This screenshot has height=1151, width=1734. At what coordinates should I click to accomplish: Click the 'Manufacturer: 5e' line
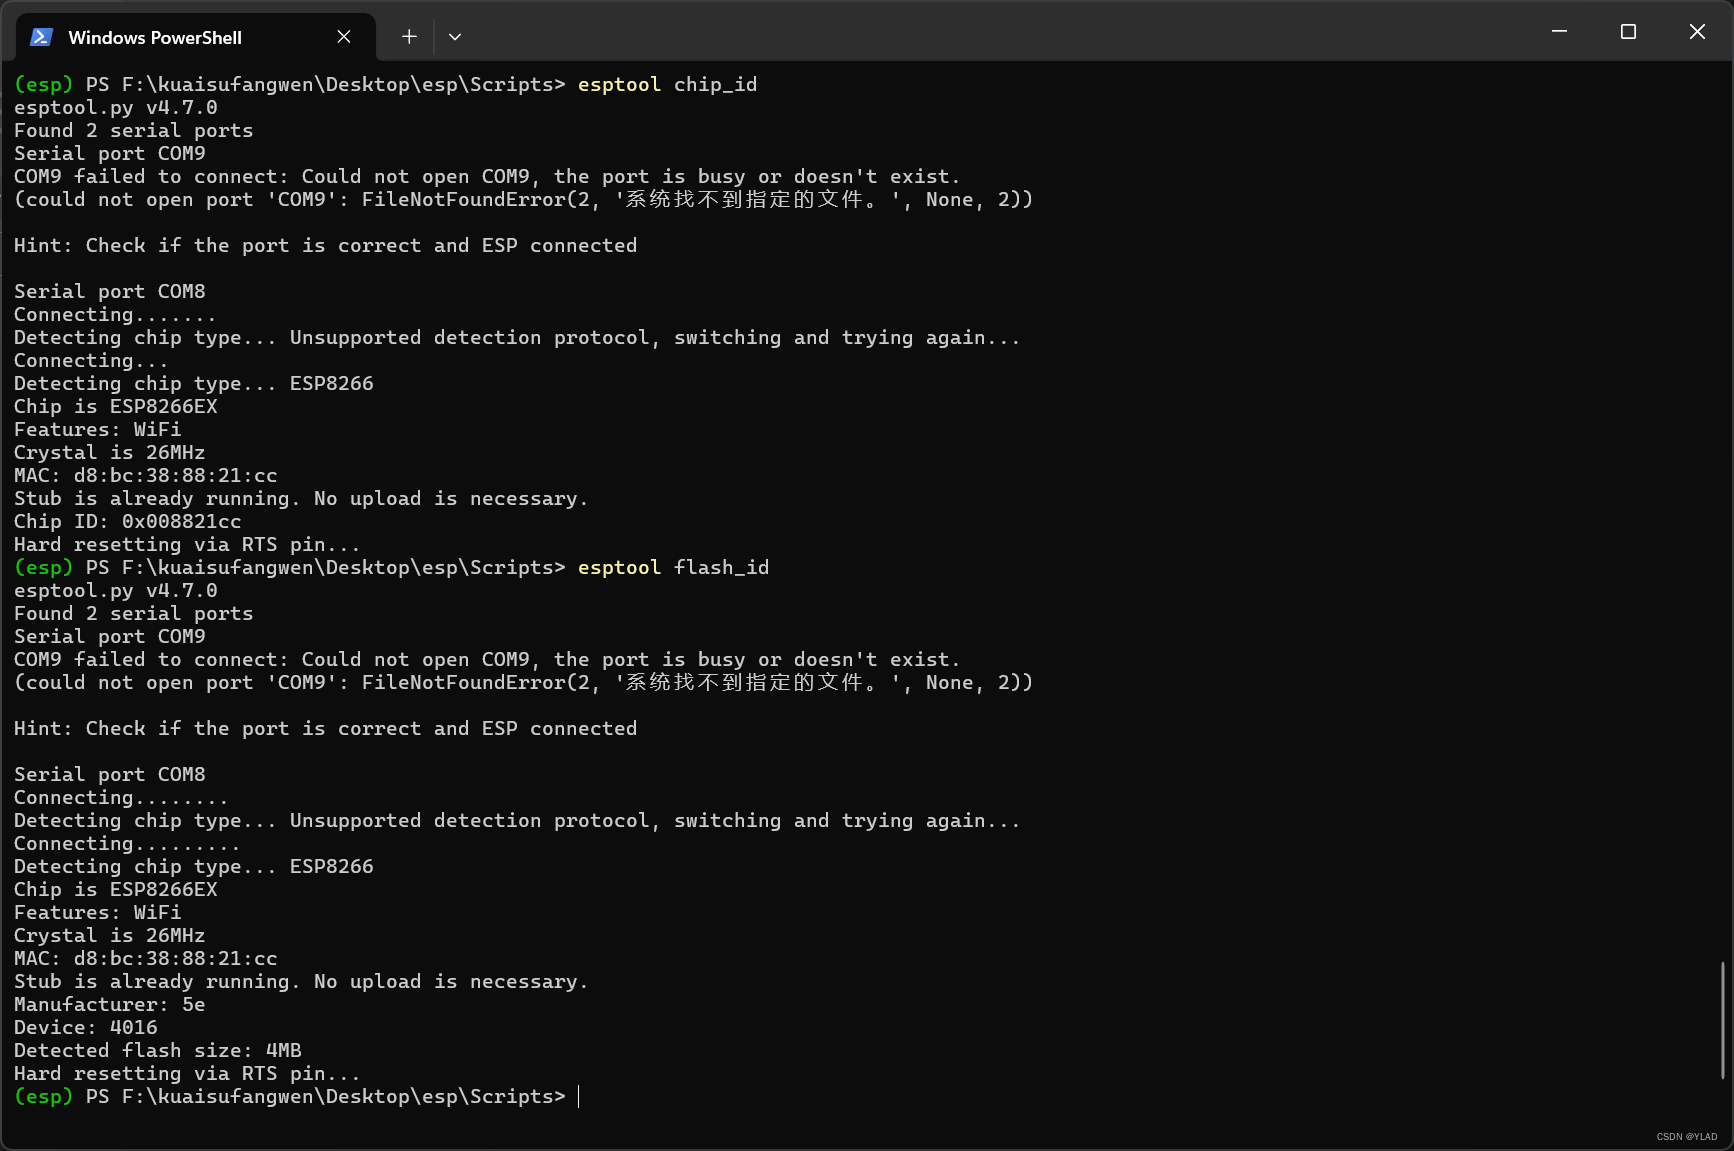pyautogui.click(x=109, y=1004)
